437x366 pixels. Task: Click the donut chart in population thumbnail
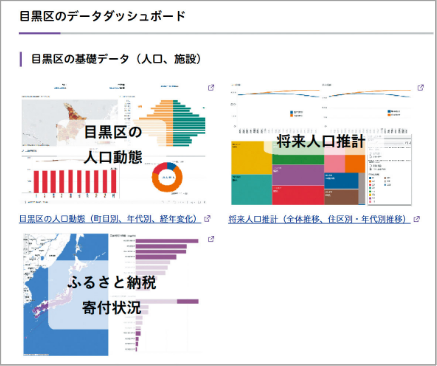(167, 177)
